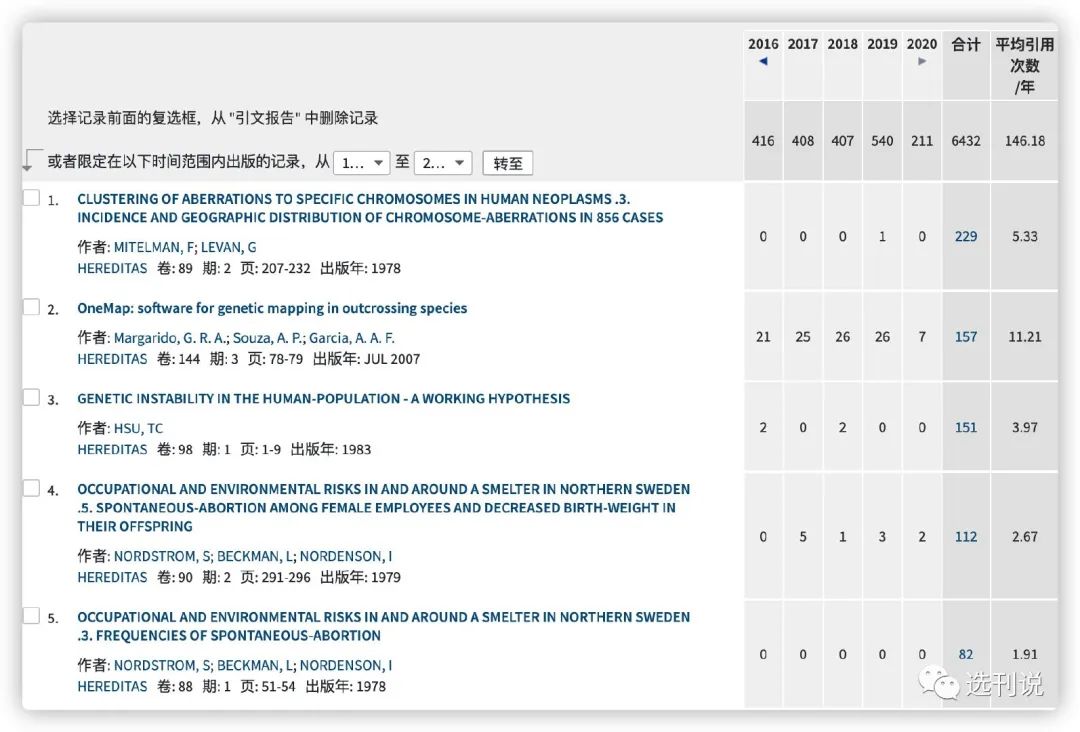Click the overall total value 6432
Screen dimensions: 1080x732
(966, 140)
